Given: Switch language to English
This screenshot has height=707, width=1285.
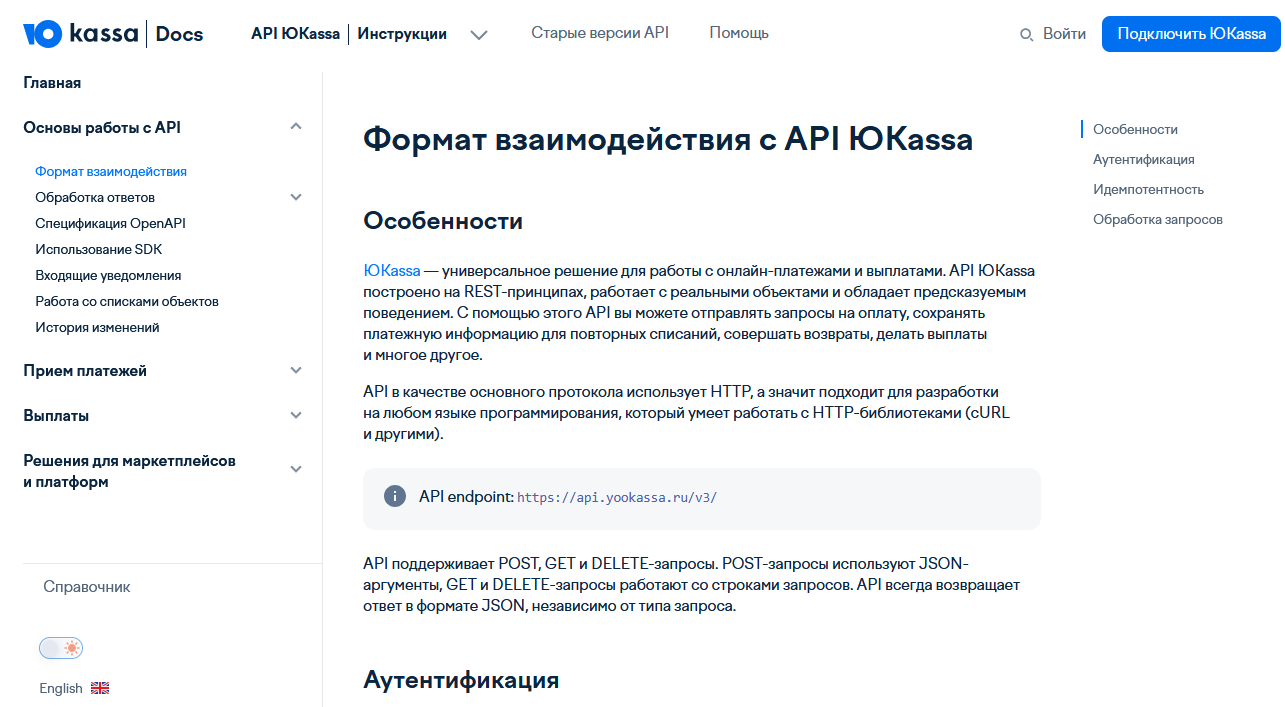Looking at the screenshot, I should [61, 688].
